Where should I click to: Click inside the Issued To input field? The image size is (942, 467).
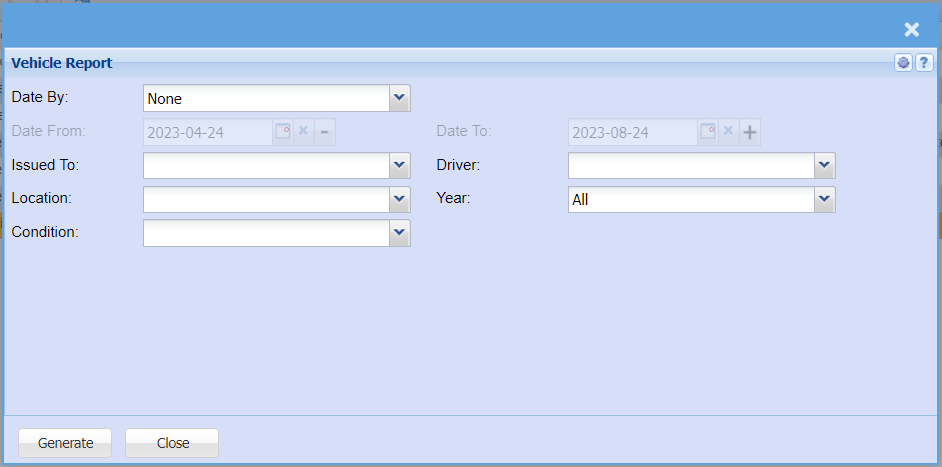[266, 165]
